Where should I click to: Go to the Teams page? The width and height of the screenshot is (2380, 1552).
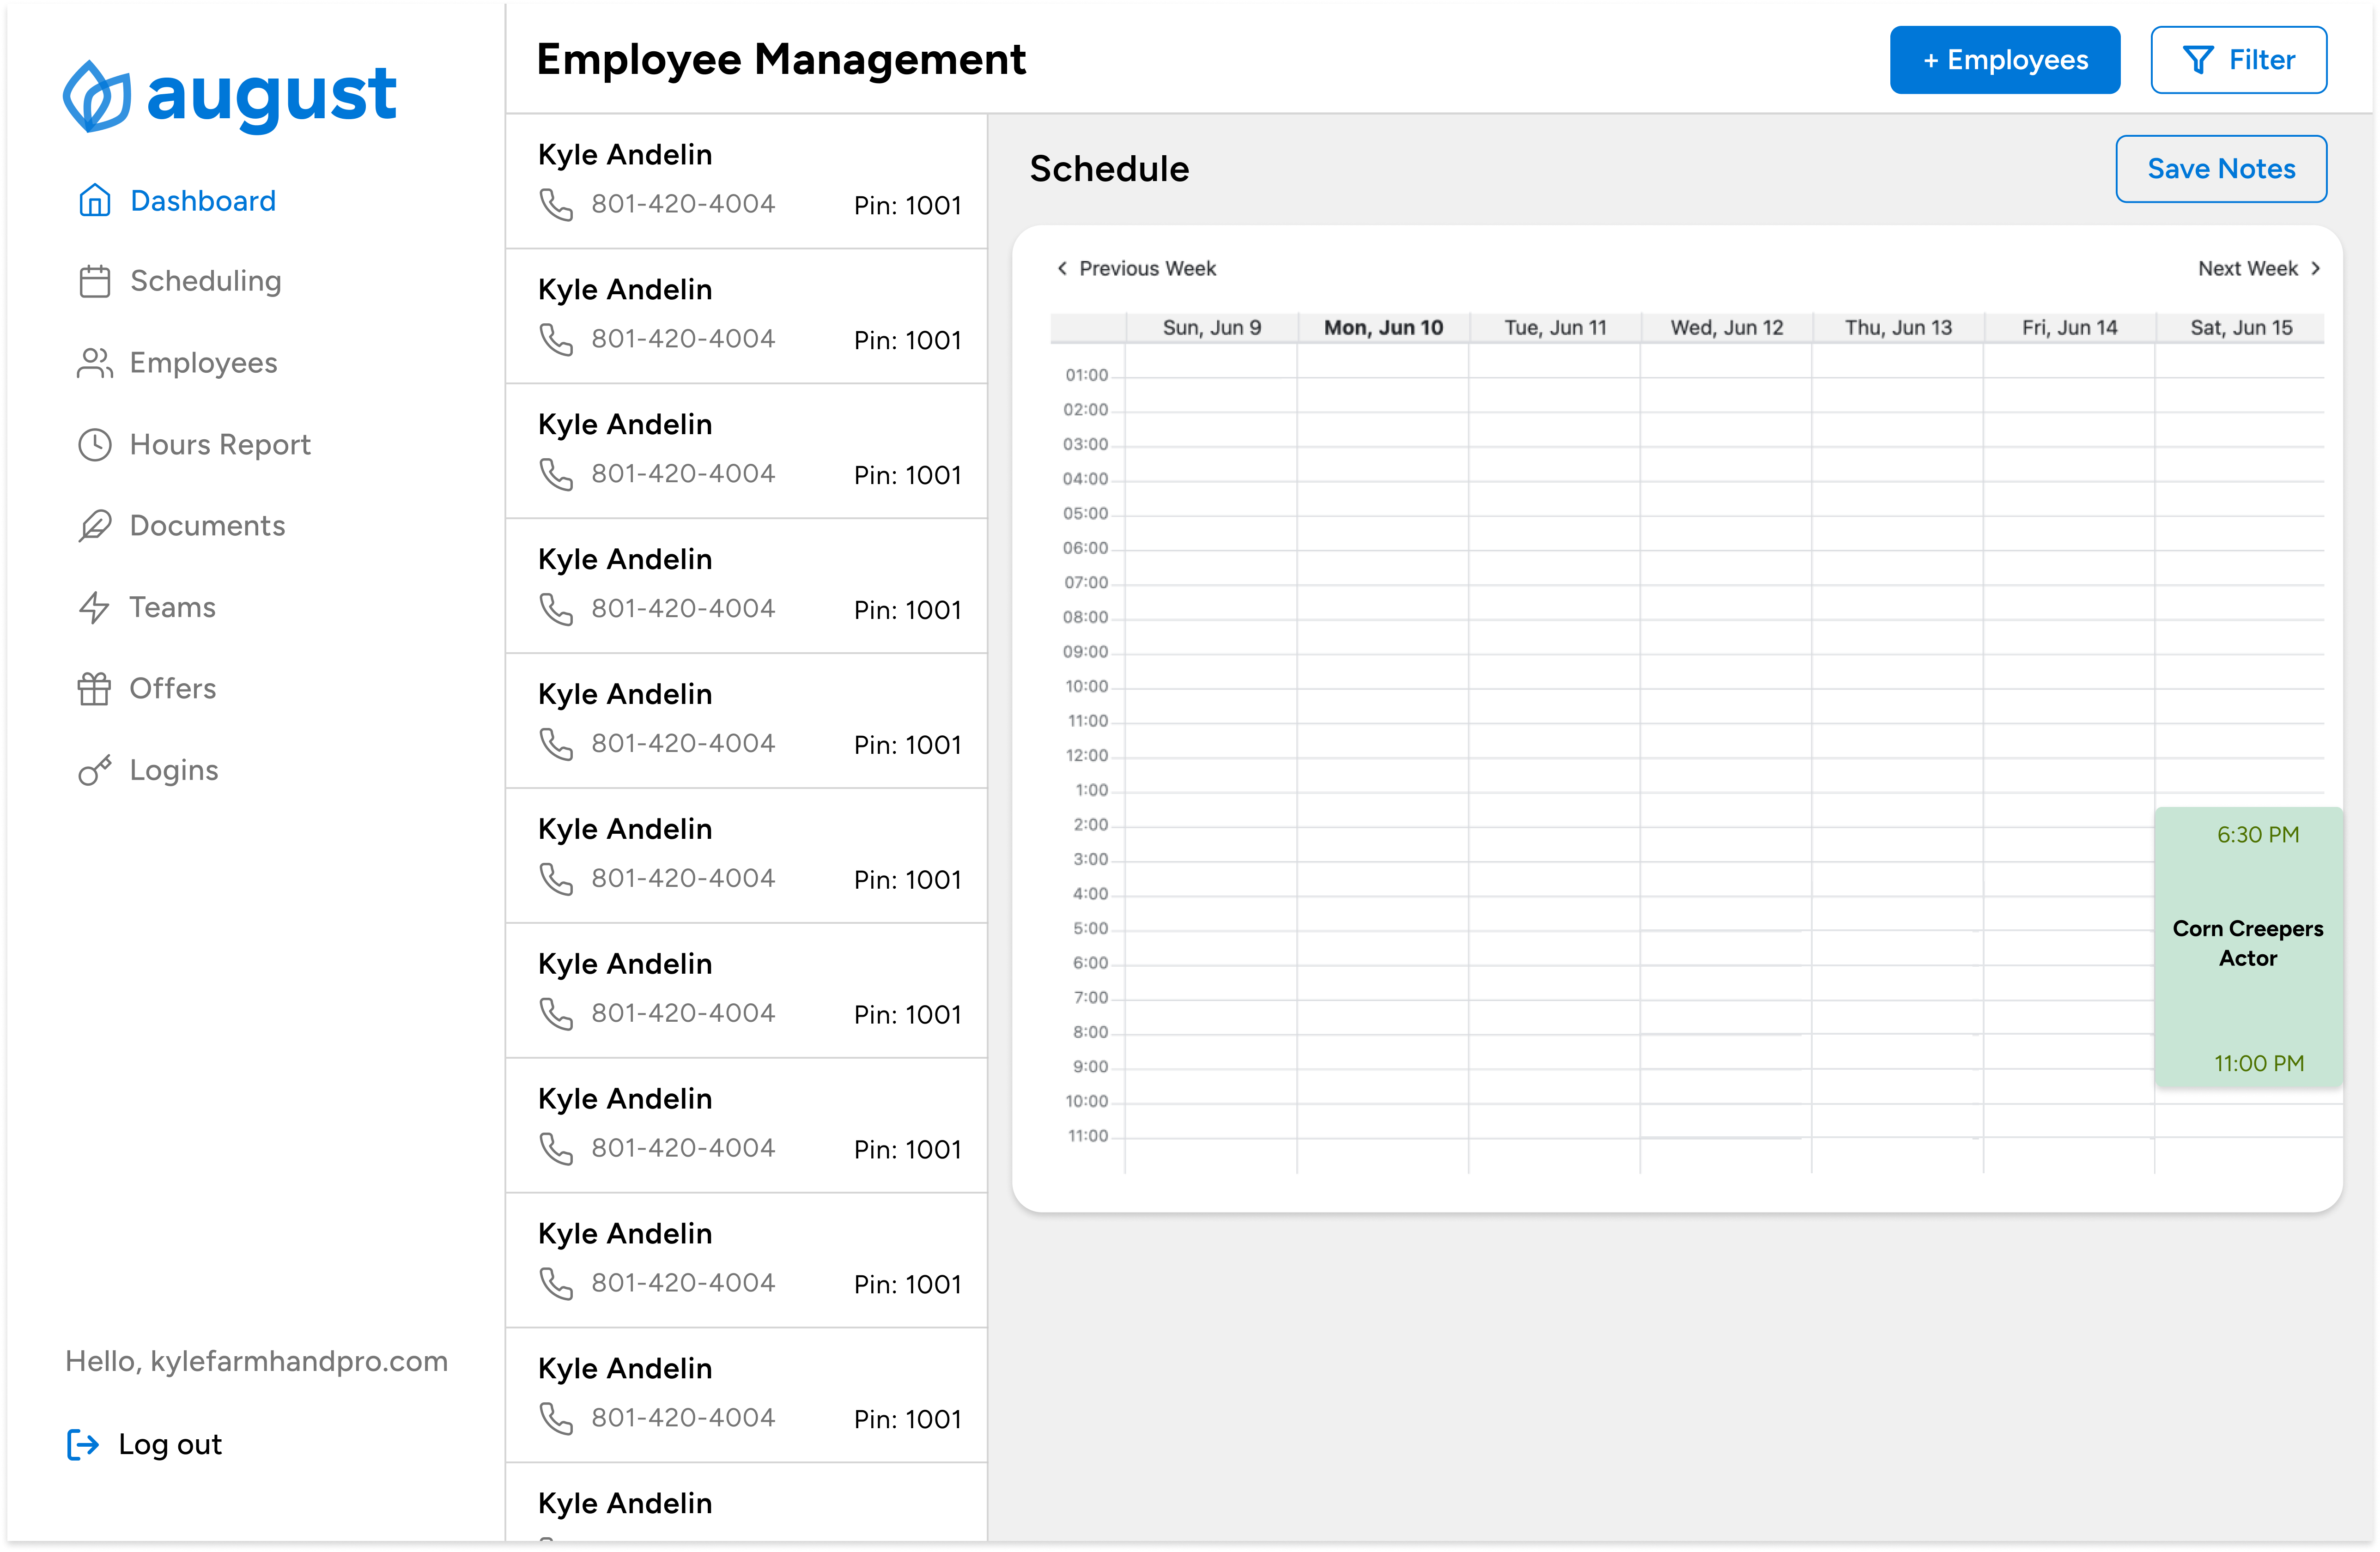tap(147, 607)
